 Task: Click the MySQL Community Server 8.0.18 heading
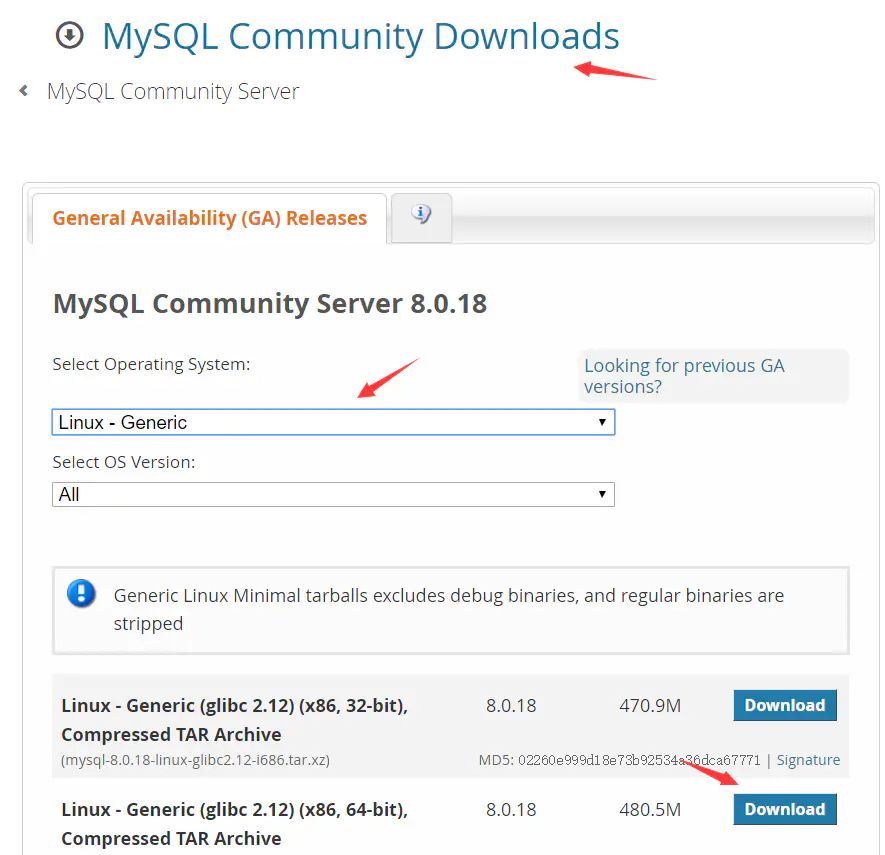point(270,304)
